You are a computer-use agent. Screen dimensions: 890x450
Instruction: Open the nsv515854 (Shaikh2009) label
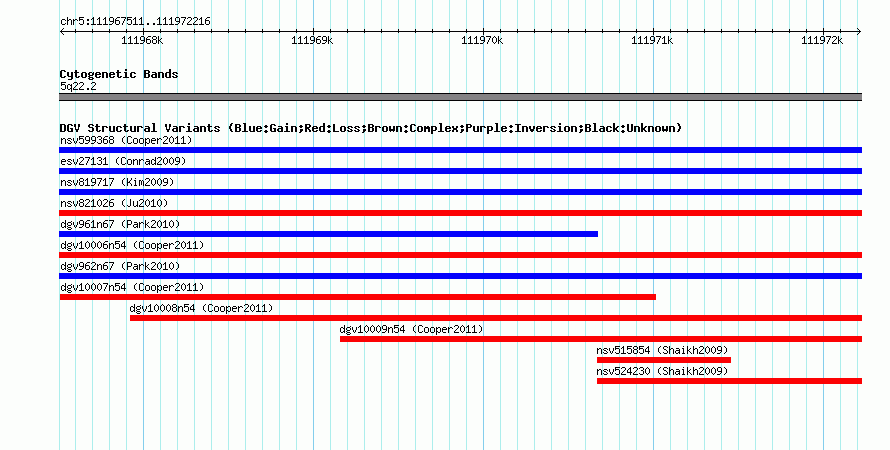(662, 350)
